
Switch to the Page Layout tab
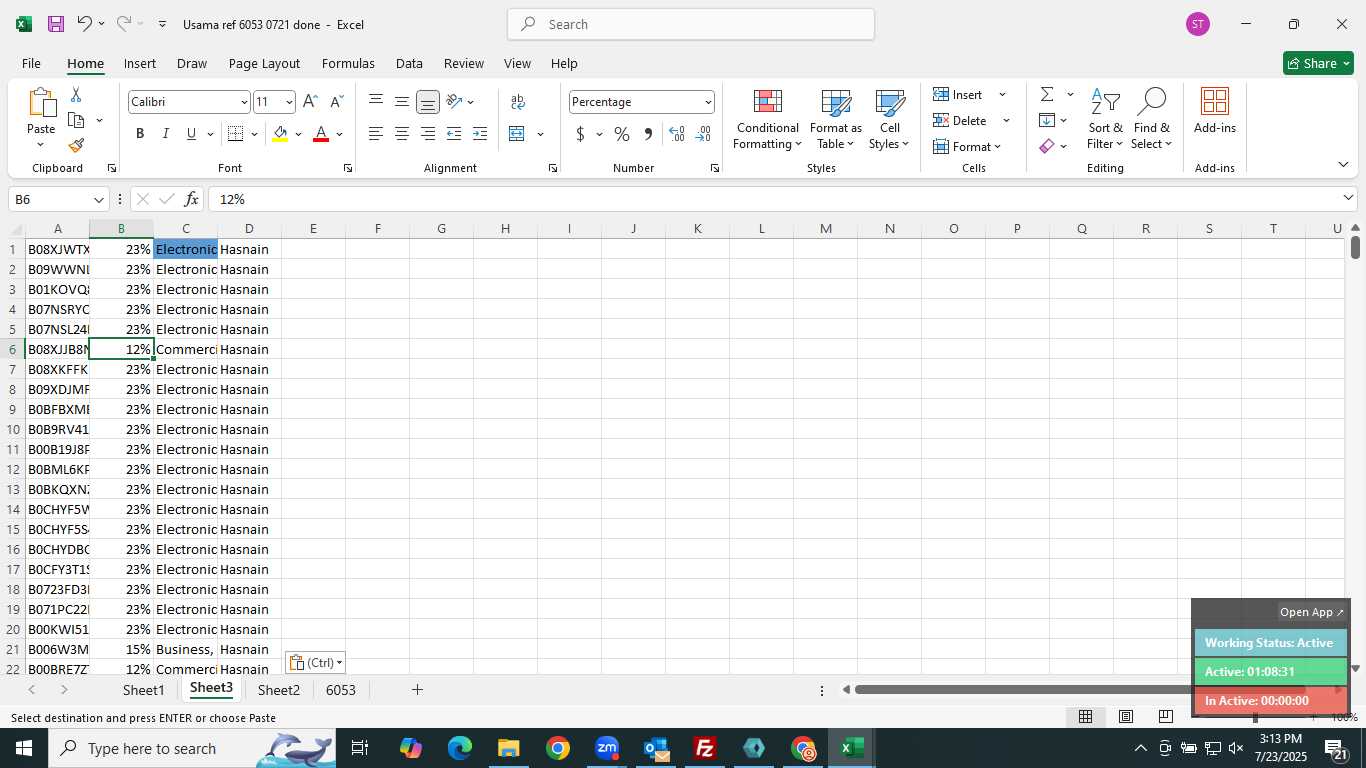pos(264,63)
